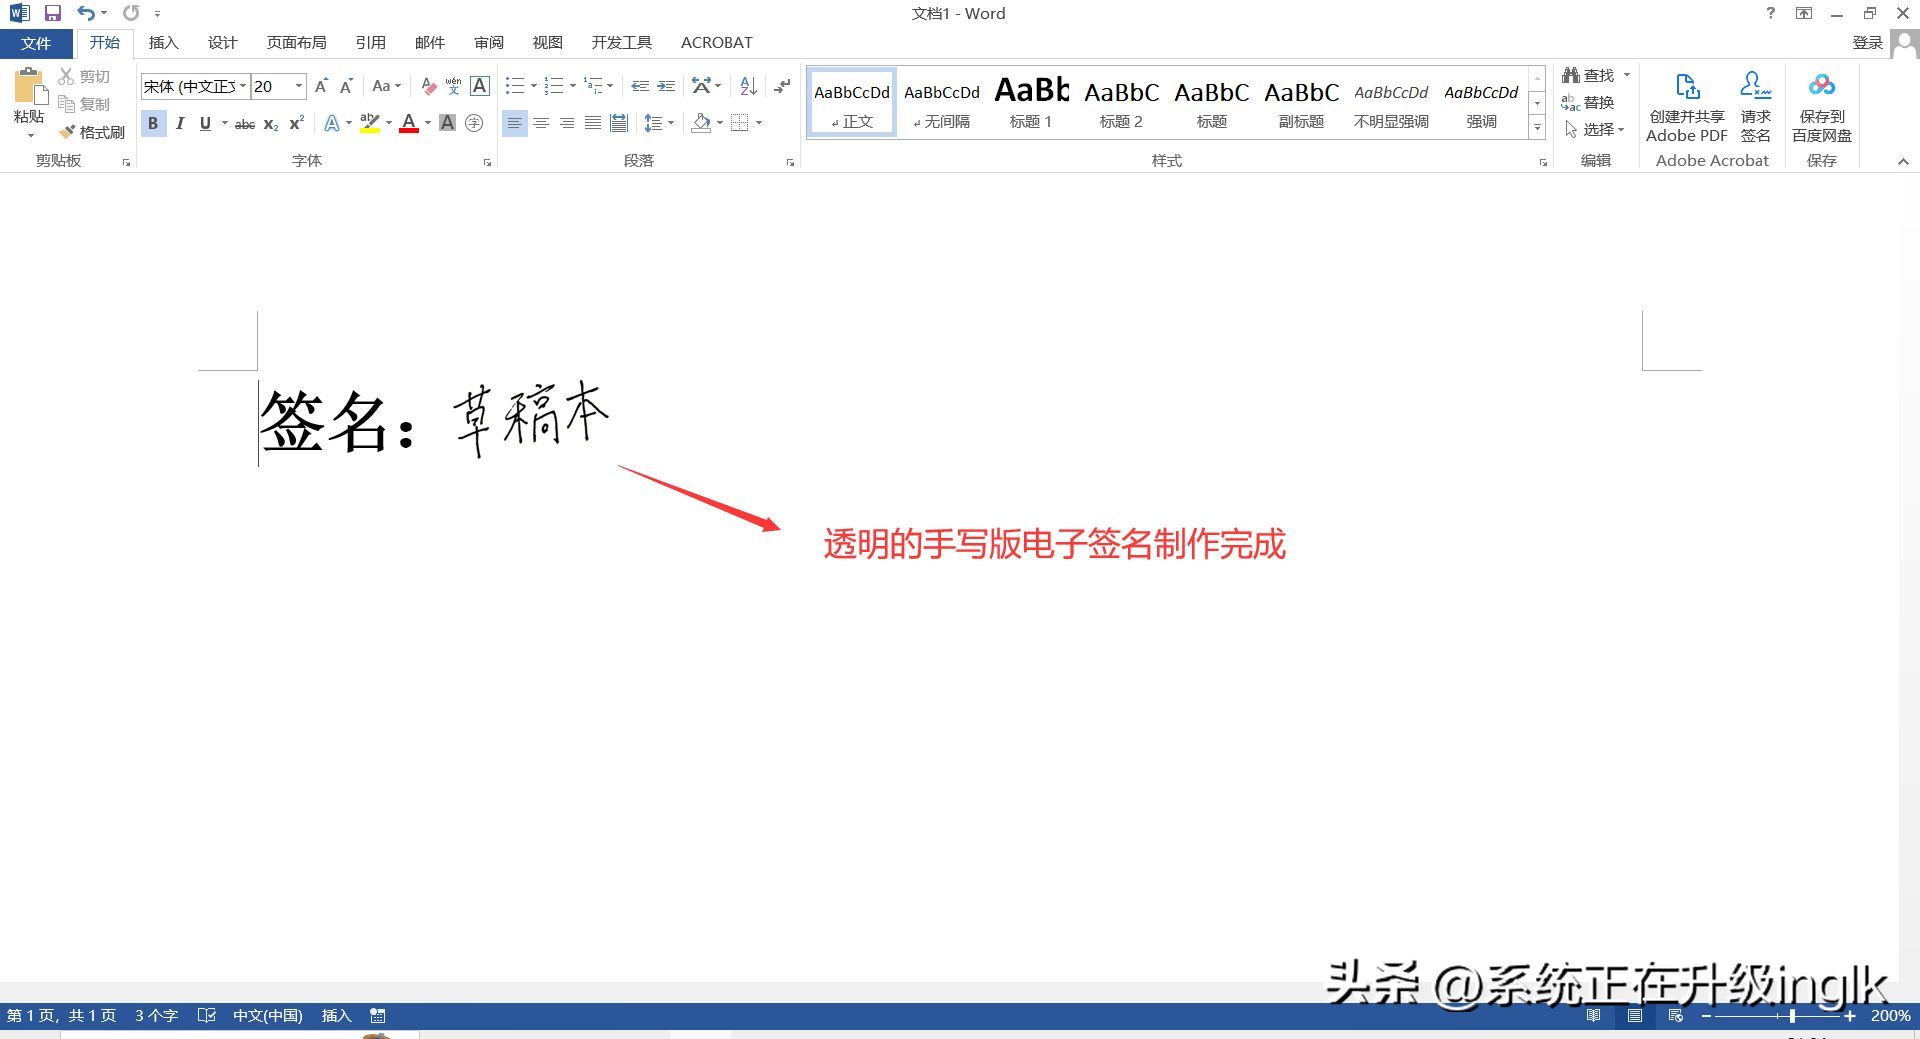The image size is (1920, 1039).
Task: Open Change Case Aa dropdown
Action: (387, 86)
